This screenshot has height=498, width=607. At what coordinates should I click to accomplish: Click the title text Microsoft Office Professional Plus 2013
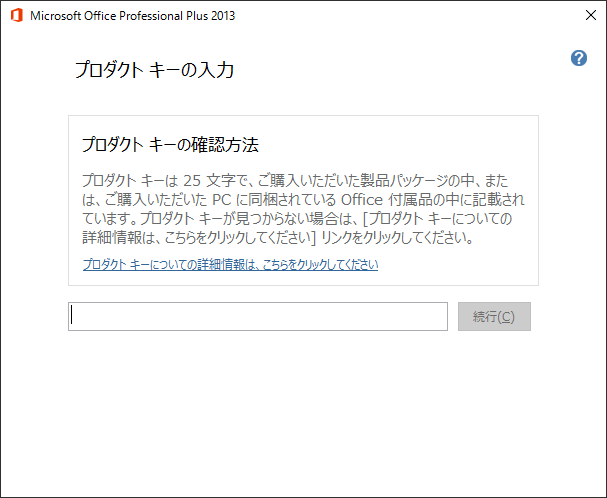(x=132, y=15)
